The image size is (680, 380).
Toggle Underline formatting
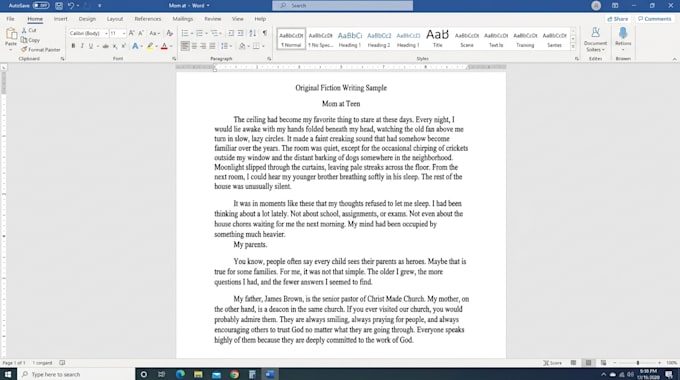point(91,46)
